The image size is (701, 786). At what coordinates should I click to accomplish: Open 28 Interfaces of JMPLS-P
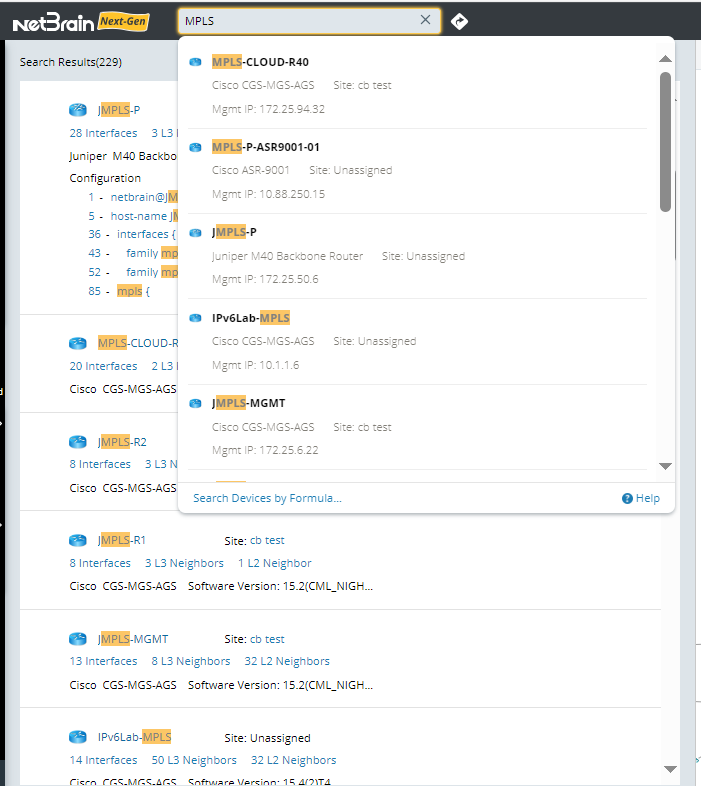(x=103, y=133)
